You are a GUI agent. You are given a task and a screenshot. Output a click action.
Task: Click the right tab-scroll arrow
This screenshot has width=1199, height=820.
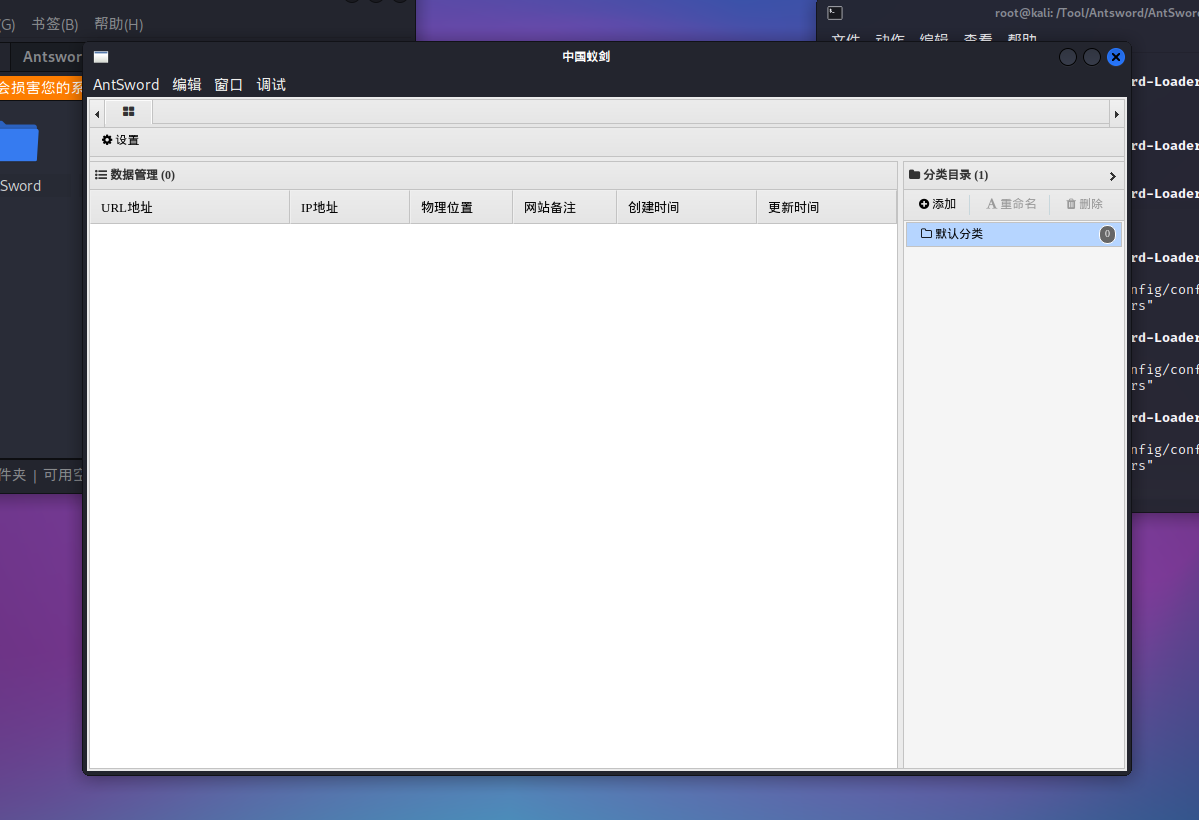[x=1116, y=114]
